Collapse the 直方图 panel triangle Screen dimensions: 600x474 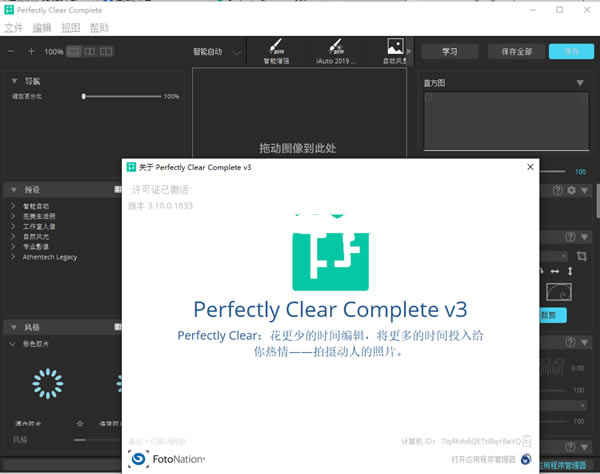pos(580,83)
